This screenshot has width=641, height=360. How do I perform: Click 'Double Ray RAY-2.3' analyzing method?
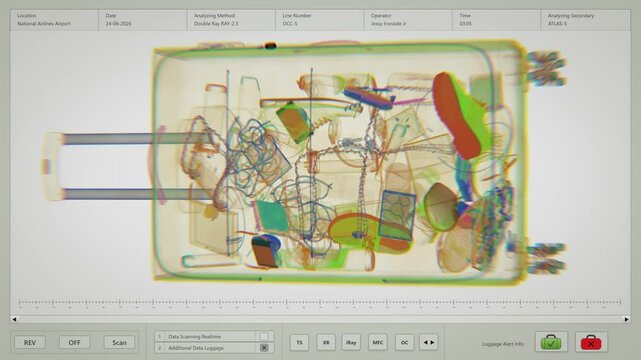point(216,24)
